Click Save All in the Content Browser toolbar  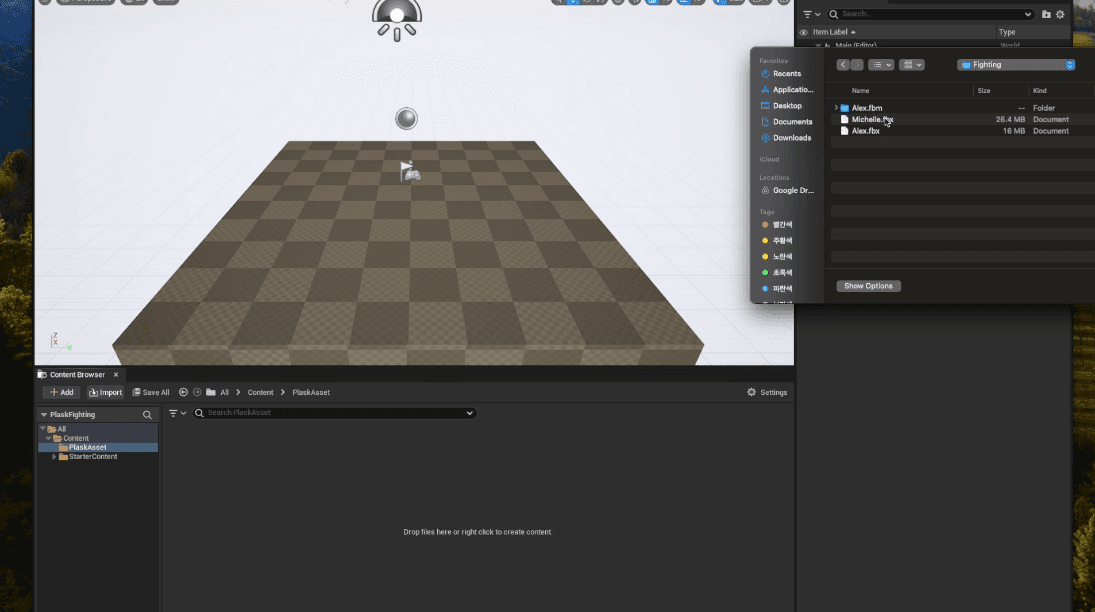(151, 392)
